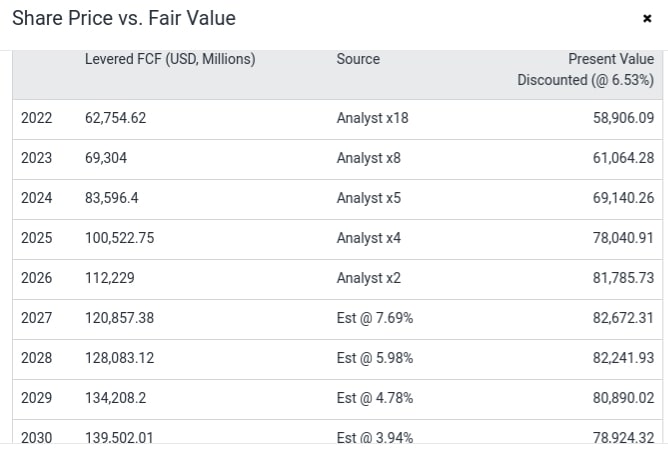Click the 2029 levered FCF value 134,208.2

[x=115, y=398]
